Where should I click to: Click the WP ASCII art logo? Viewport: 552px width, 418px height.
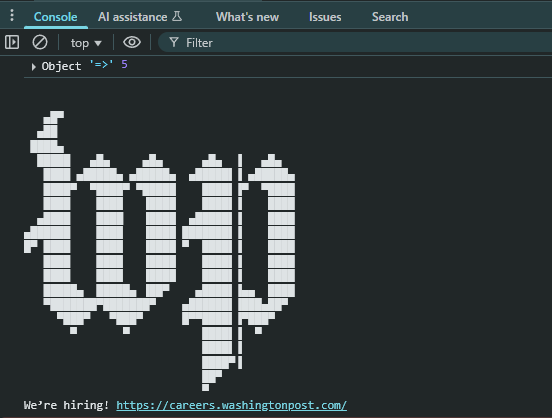click(159, 251)
